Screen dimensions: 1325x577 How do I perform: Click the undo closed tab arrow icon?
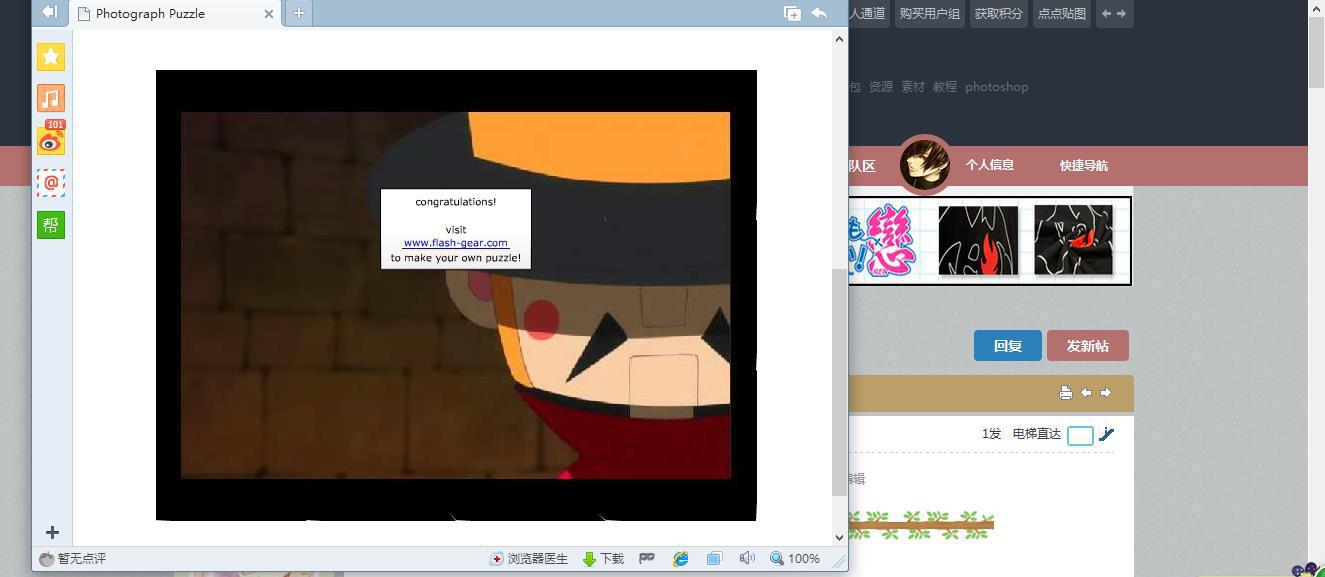819,13
